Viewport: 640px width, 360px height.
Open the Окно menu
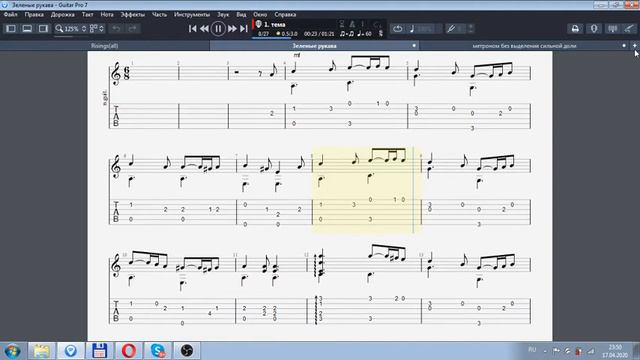(x=260, y=14)
